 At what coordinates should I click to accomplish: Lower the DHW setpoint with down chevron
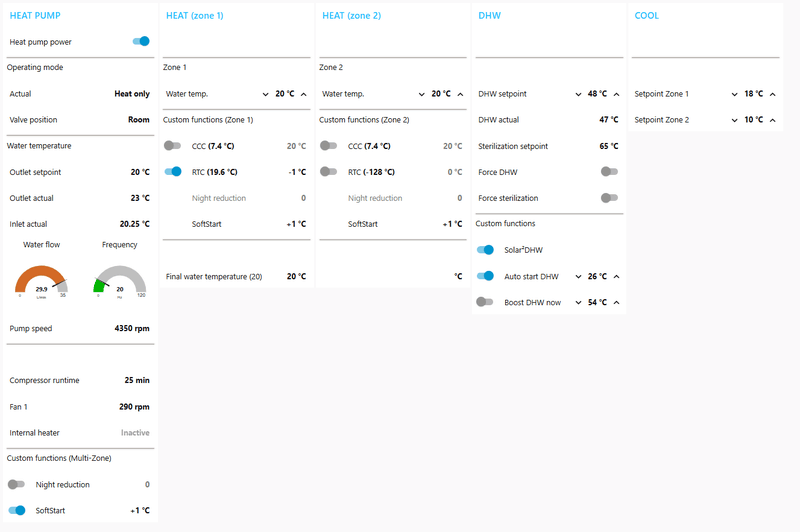(x=578, y=94)
